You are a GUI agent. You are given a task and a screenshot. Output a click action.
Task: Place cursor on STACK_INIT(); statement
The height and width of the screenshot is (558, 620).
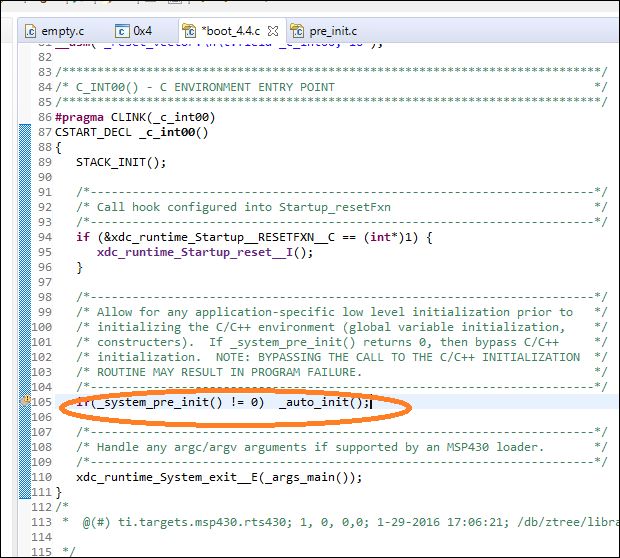(121, 162)
